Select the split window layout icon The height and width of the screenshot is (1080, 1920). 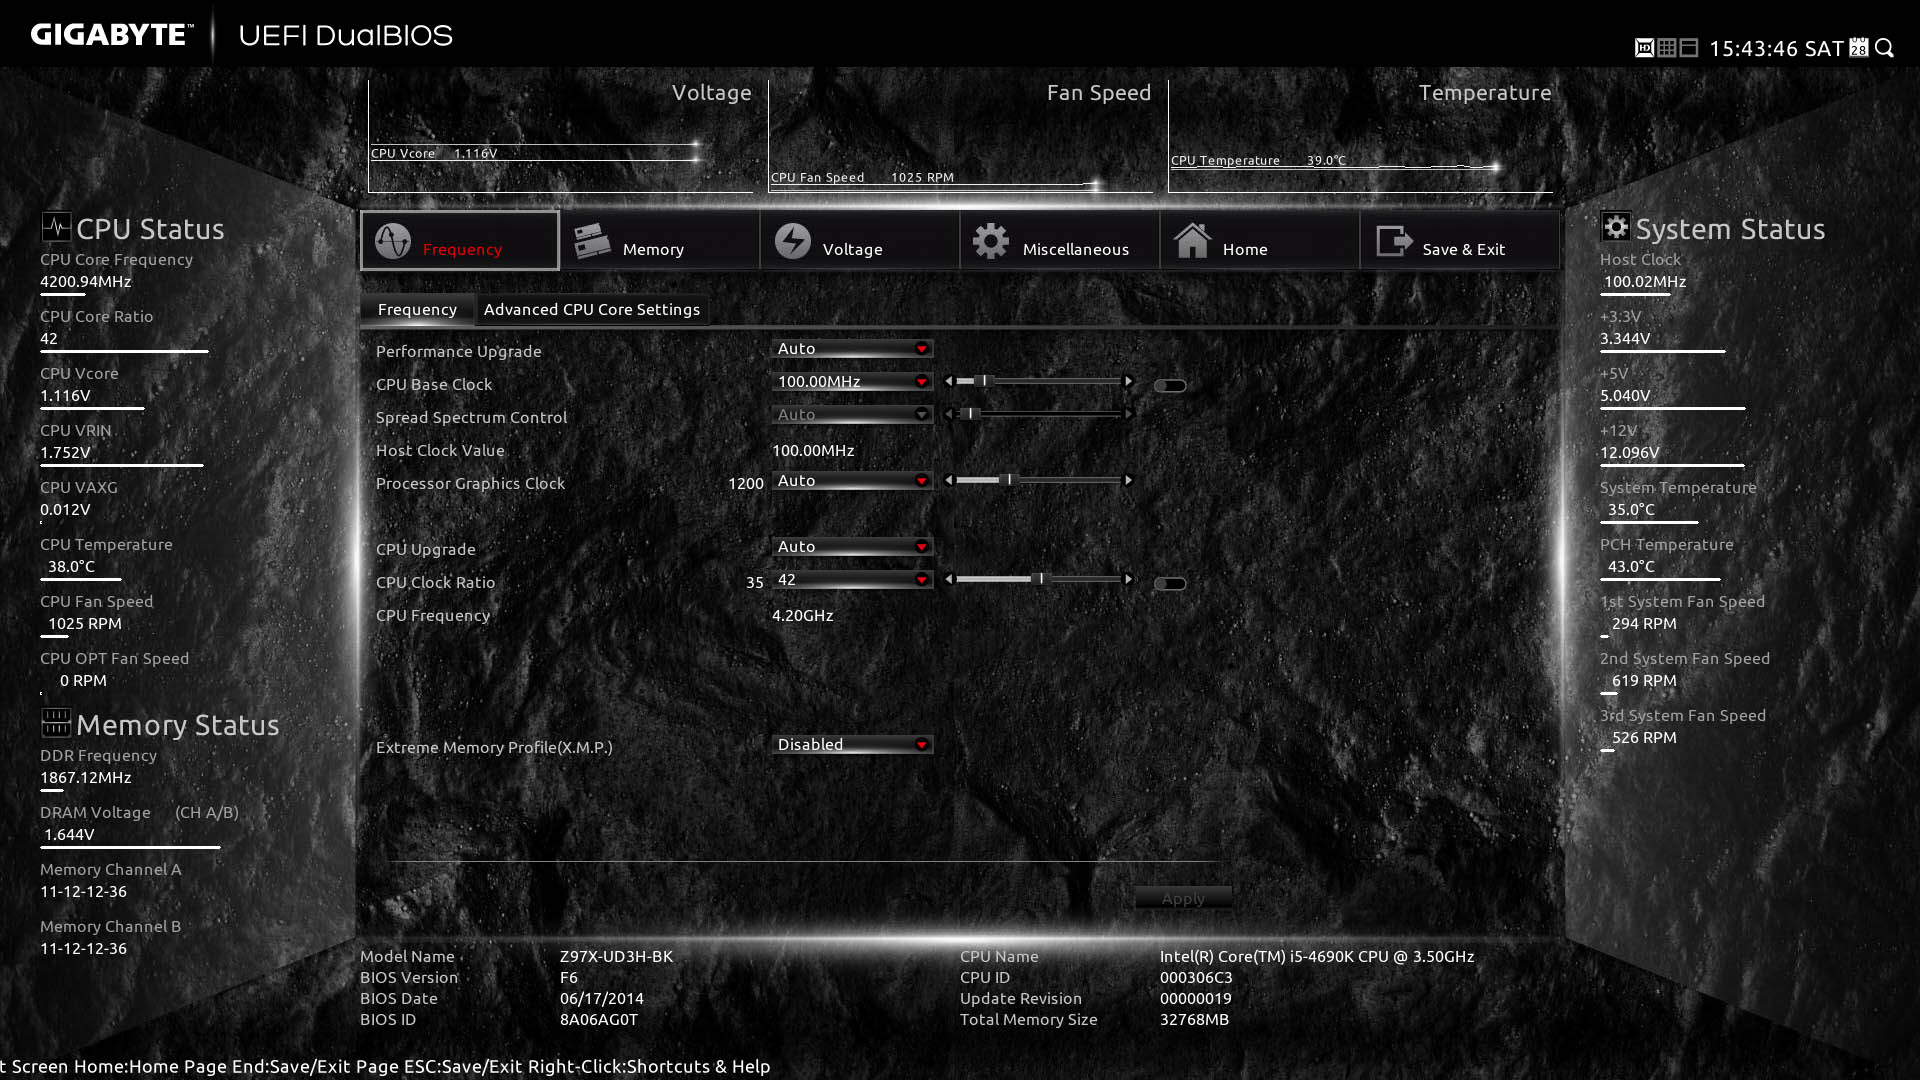(1689, 48)
